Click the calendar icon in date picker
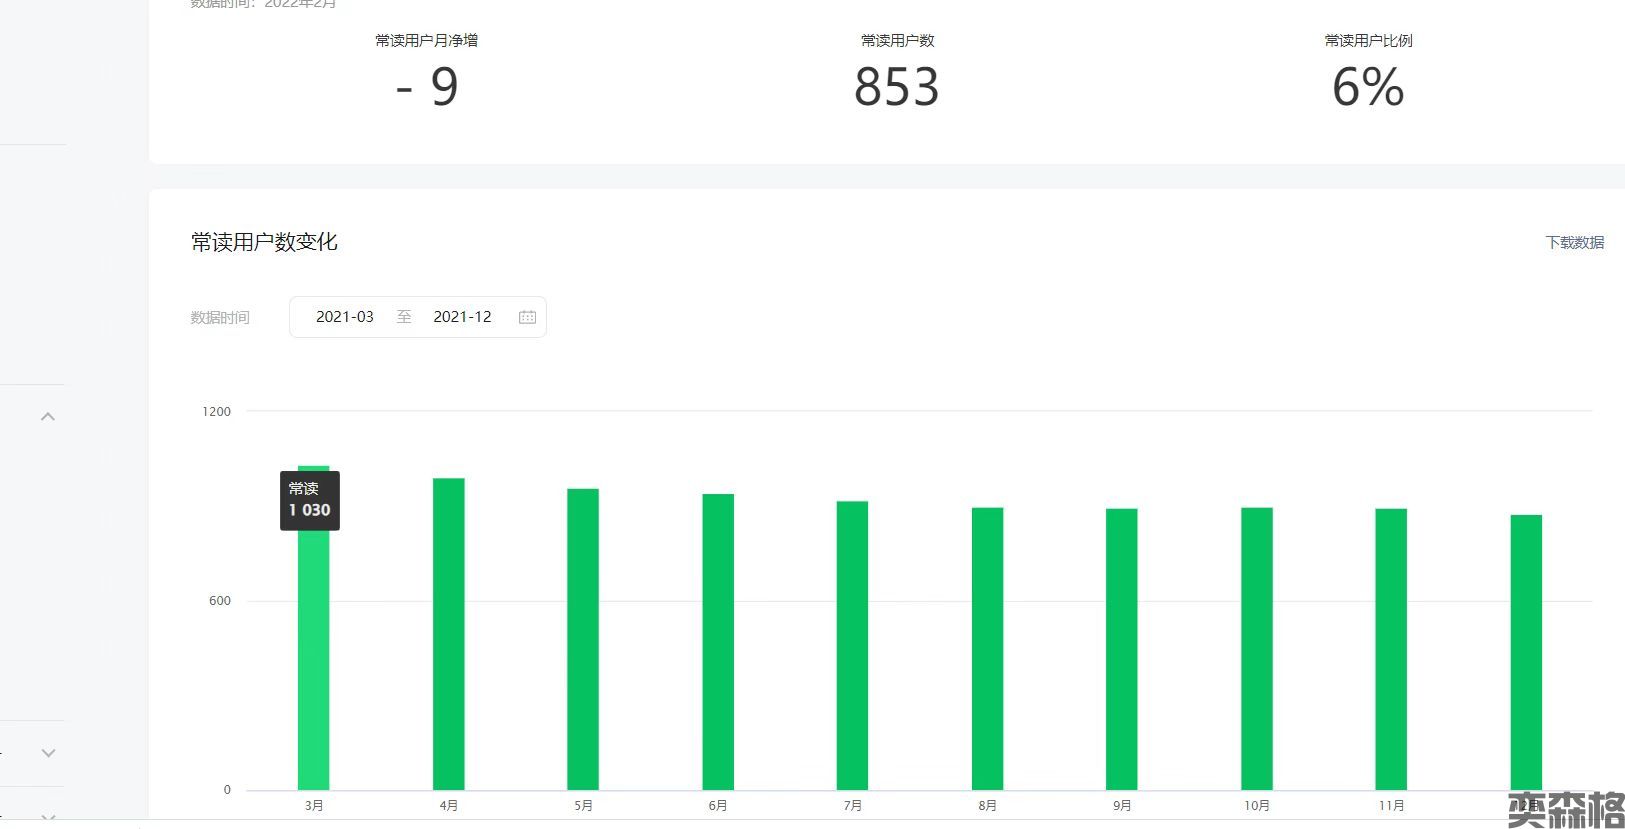The height and width of the screenshot is (829, 1625). (x=527, y=317)
